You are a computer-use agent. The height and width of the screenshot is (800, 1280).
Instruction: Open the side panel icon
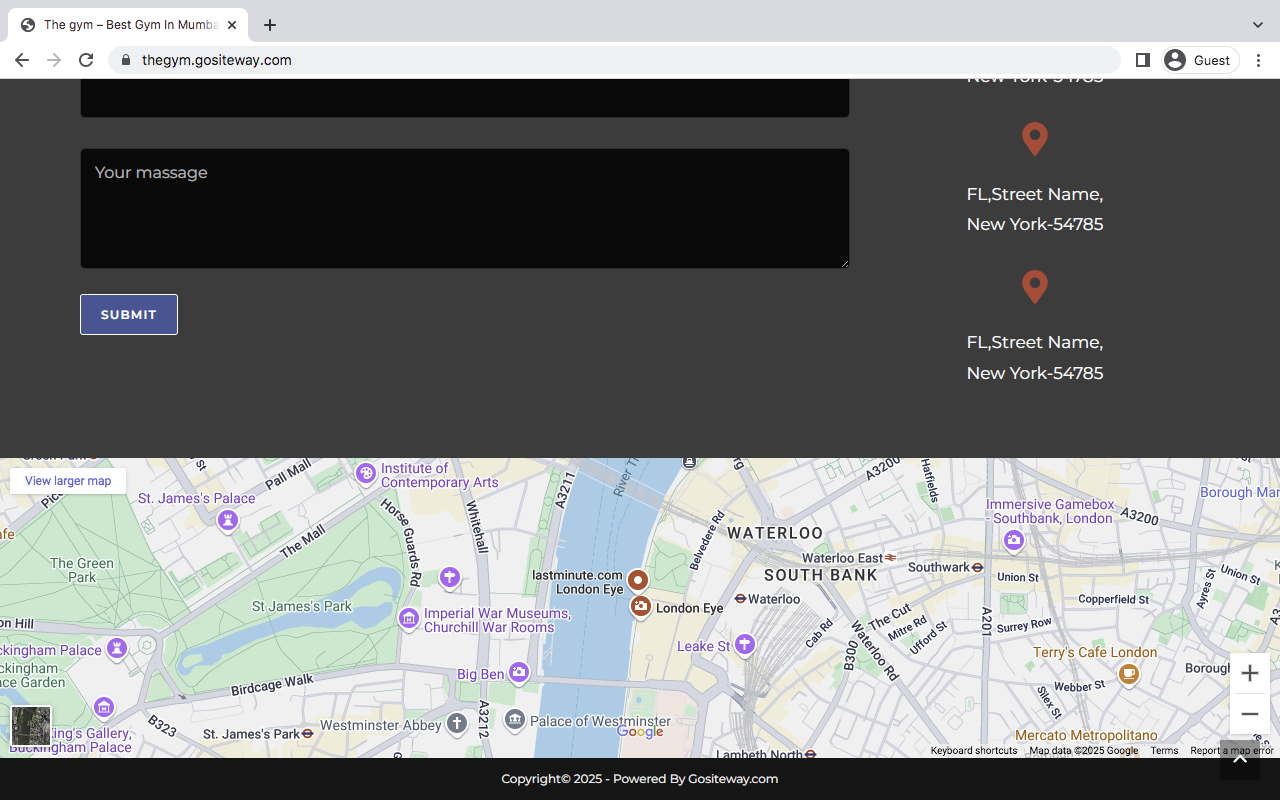(x=1142, y=60)
